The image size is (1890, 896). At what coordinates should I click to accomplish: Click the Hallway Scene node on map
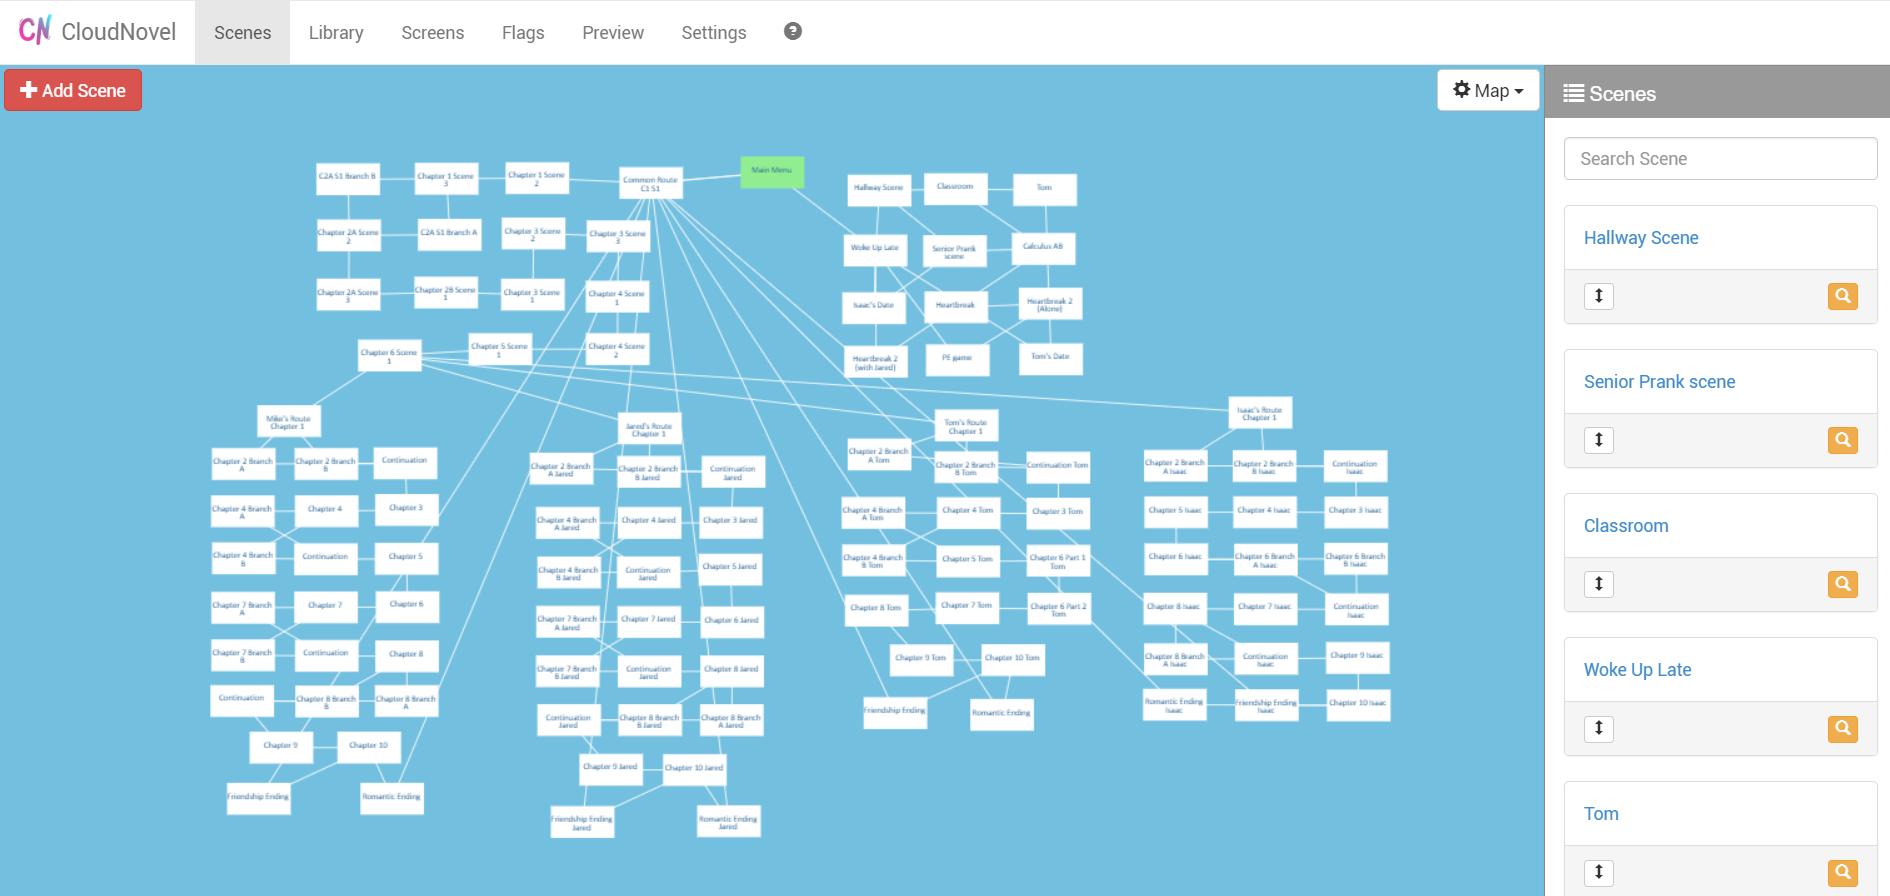(x=879, y=190)
